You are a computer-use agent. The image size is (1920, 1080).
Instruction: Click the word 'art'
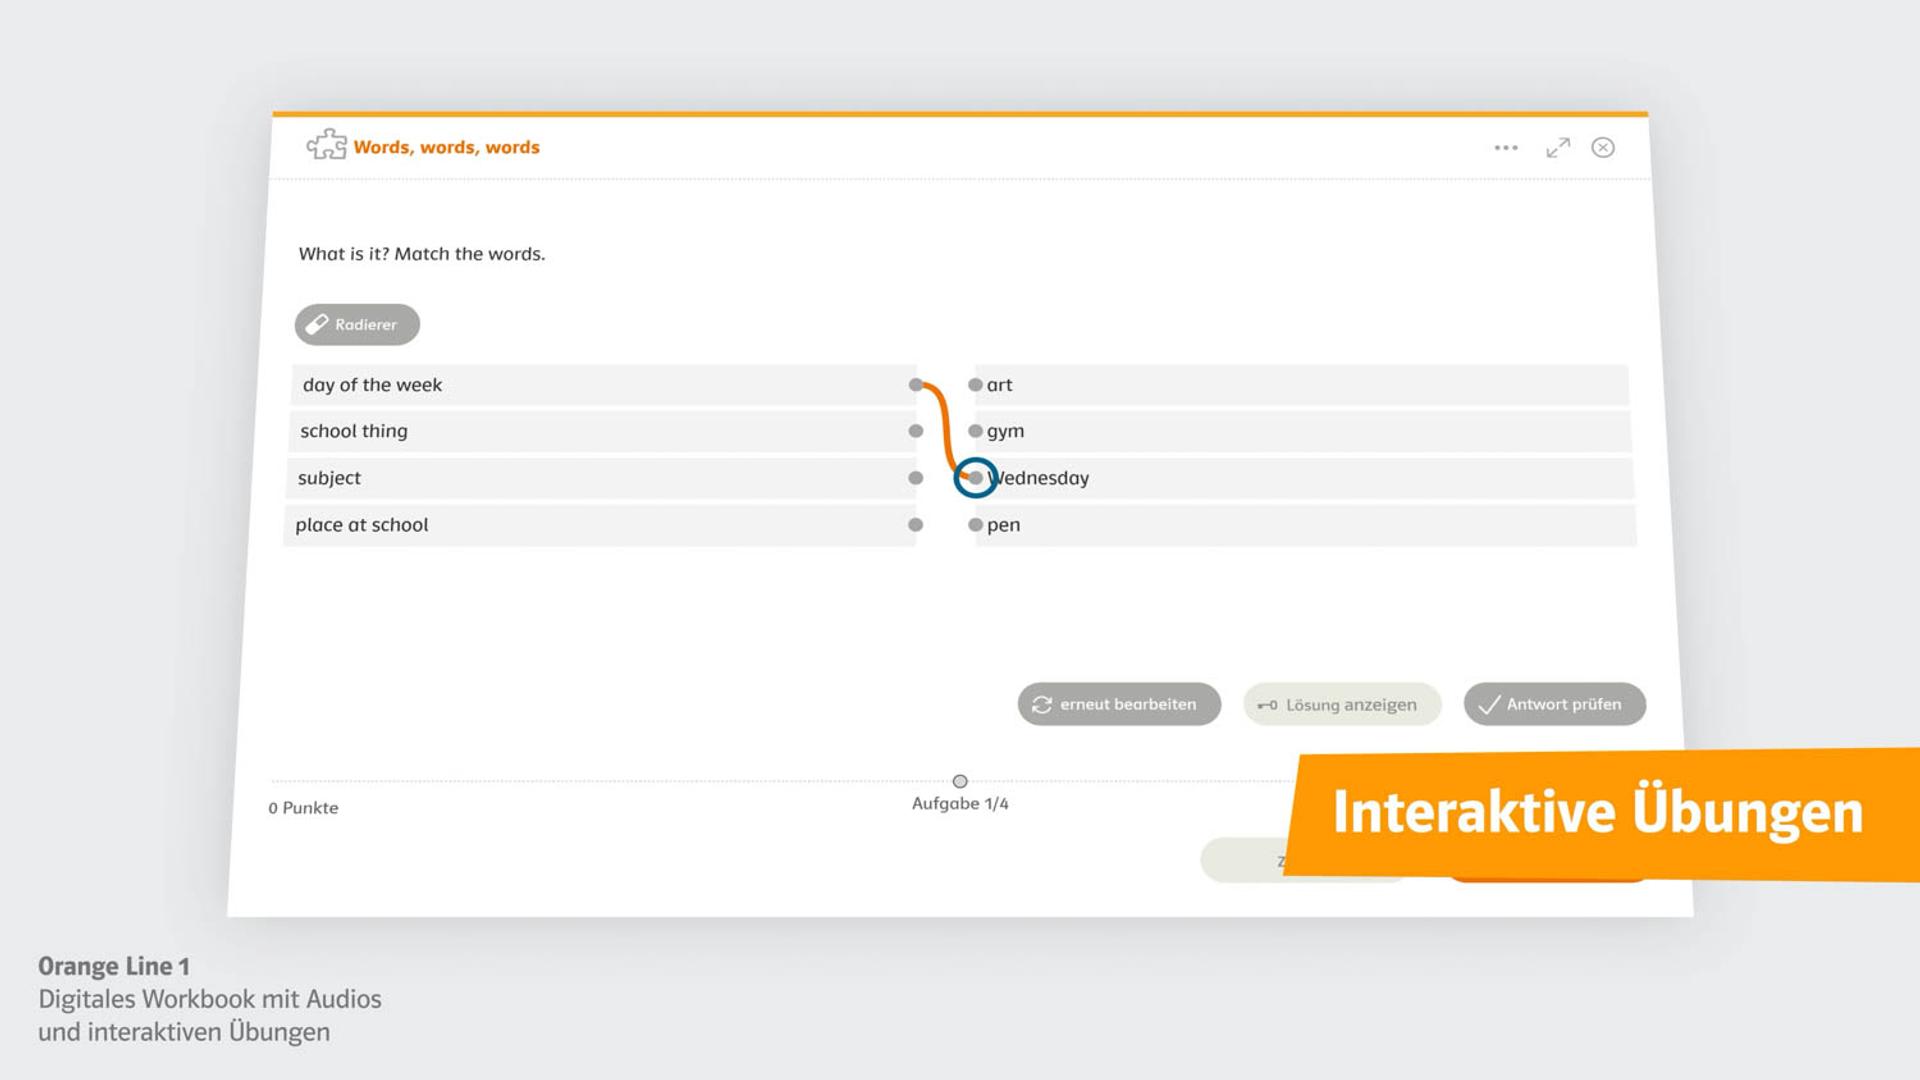point(999,385)
